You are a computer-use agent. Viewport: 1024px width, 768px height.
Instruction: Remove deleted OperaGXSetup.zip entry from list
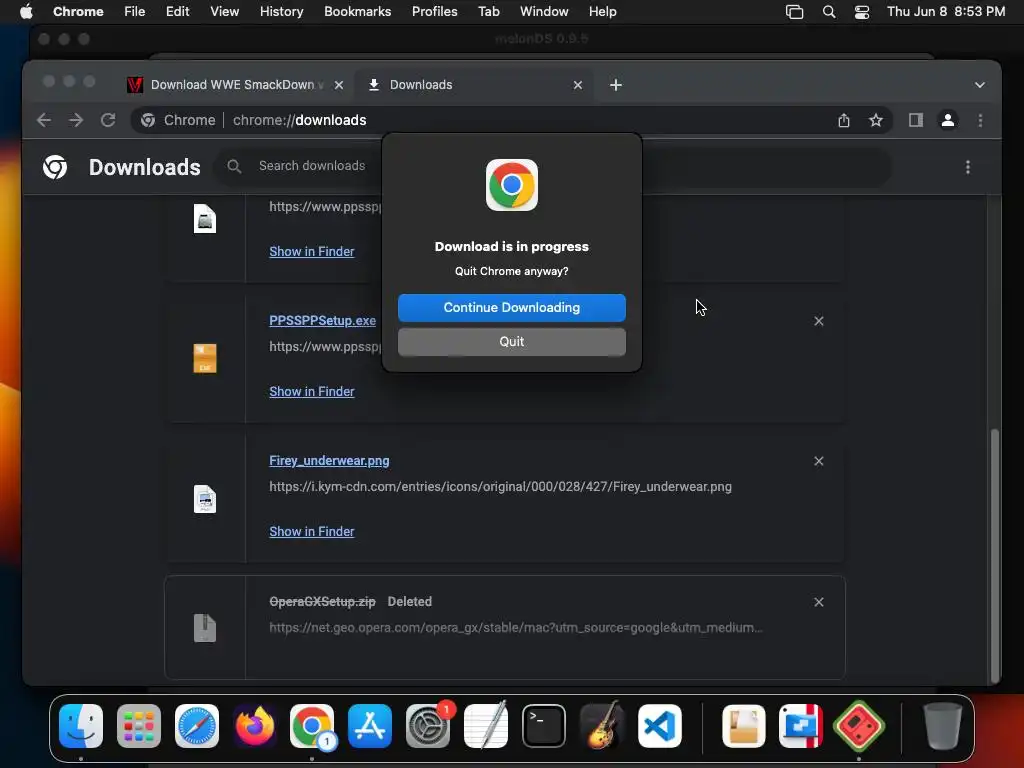pyautogui.click(x=819, y=602)
